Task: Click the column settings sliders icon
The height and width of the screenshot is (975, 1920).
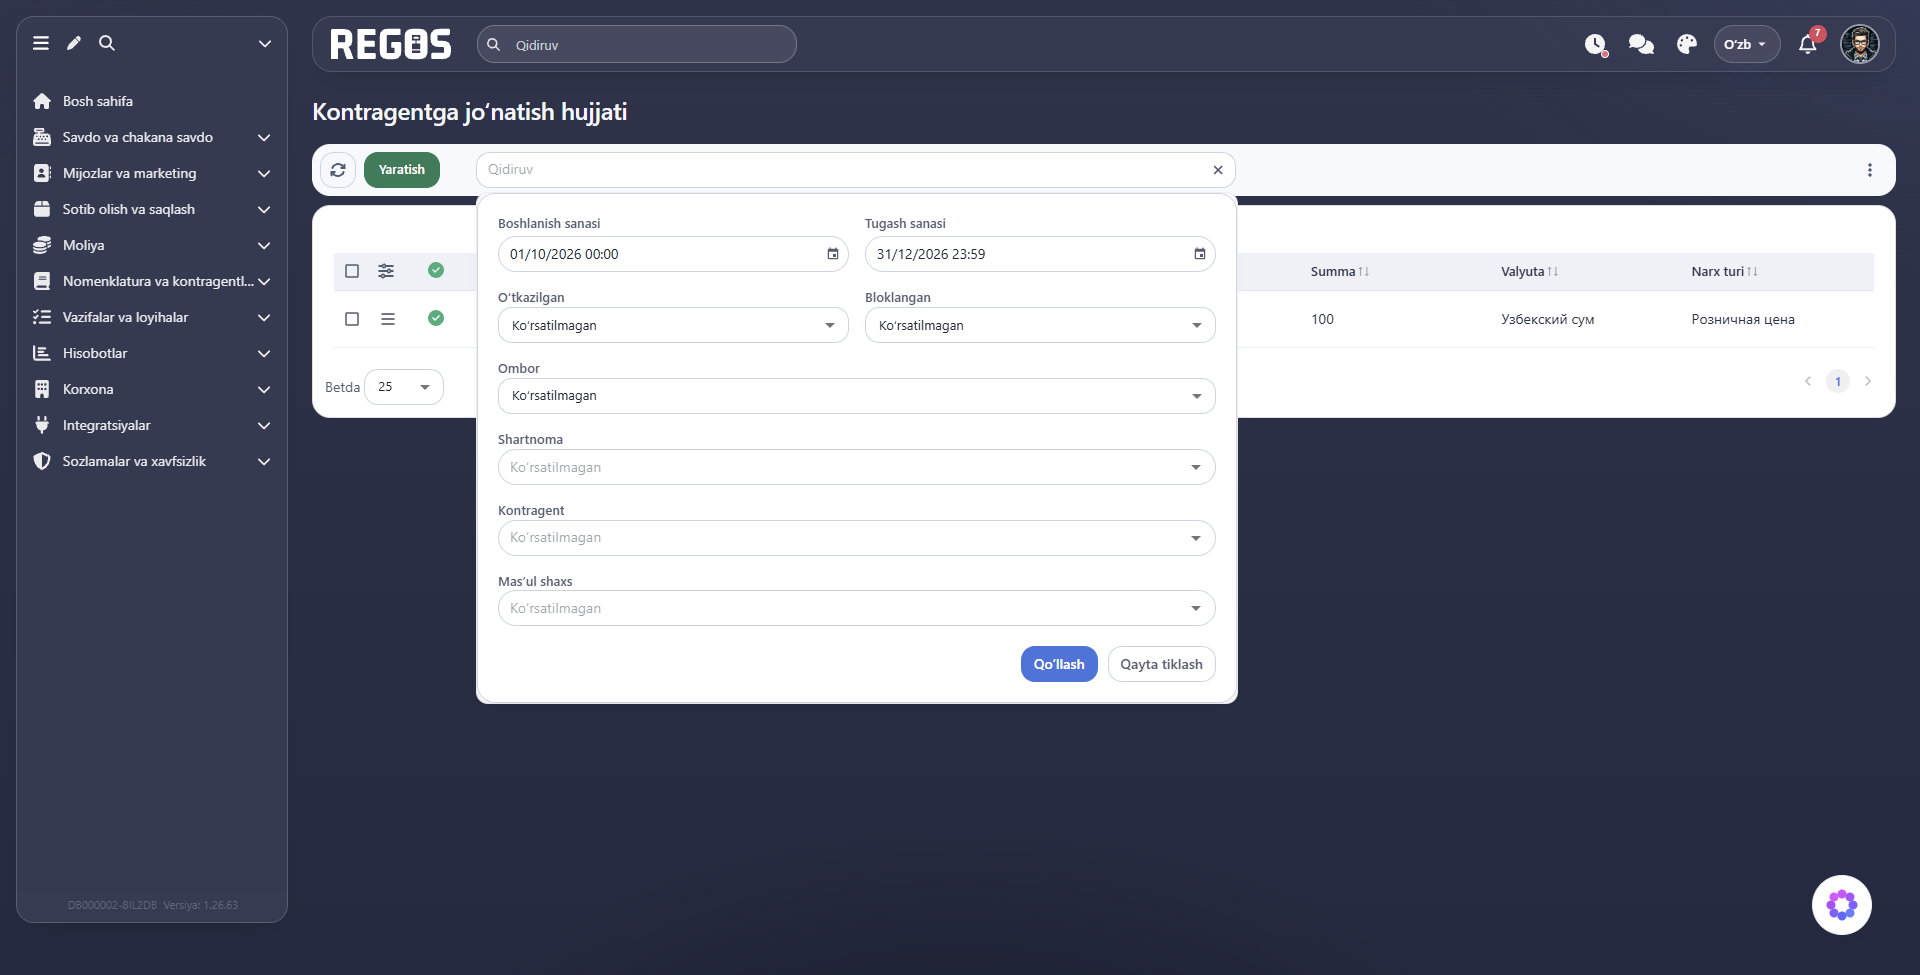Action: tap(386, 271)
